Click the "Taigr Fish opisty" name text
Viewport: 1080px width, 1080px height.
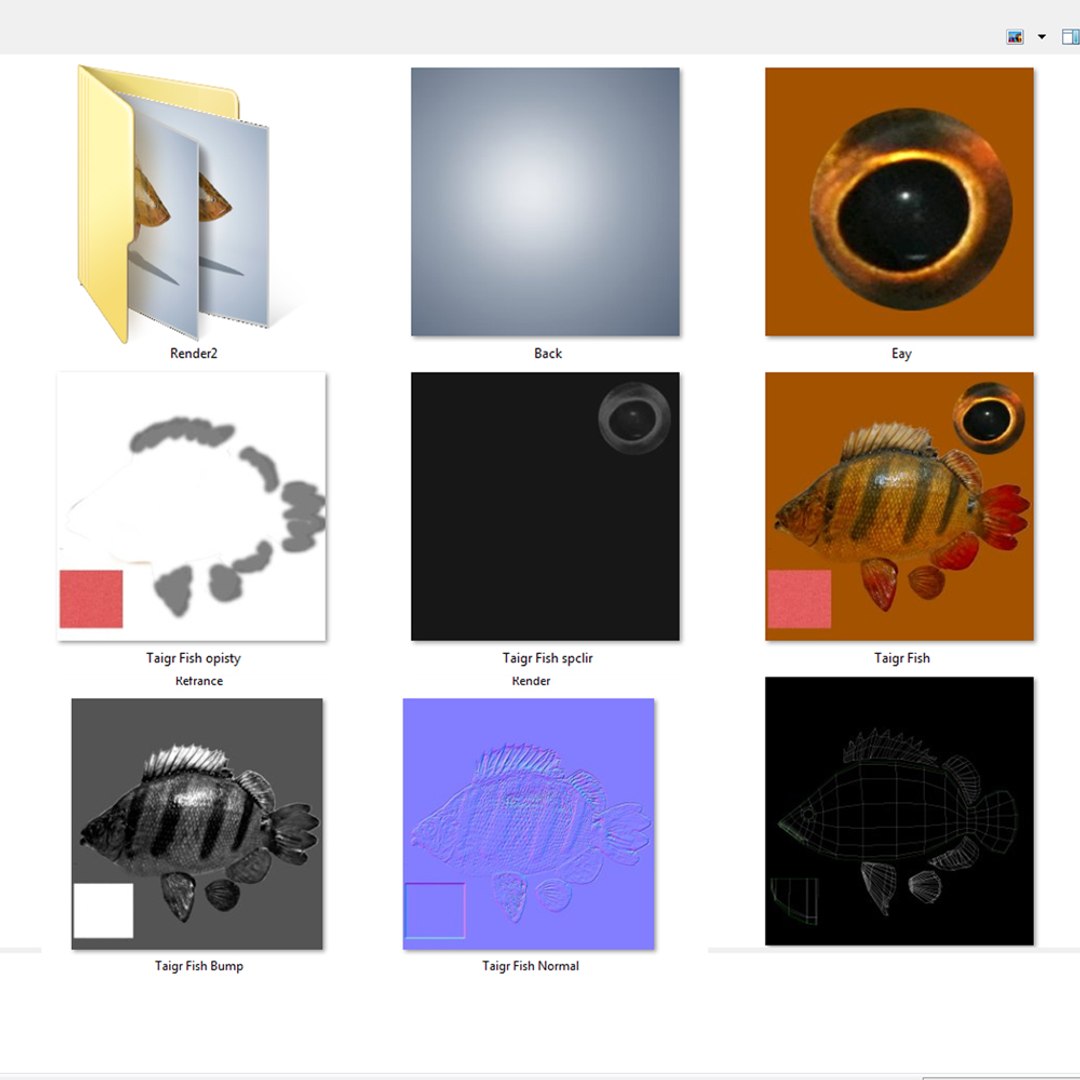pos(194,658)
